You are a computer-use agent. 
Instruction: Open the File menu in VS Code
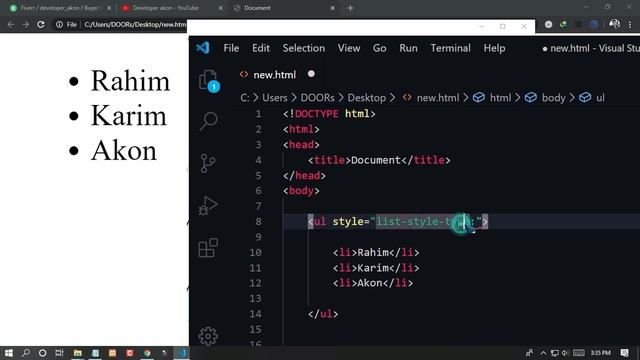231,48
